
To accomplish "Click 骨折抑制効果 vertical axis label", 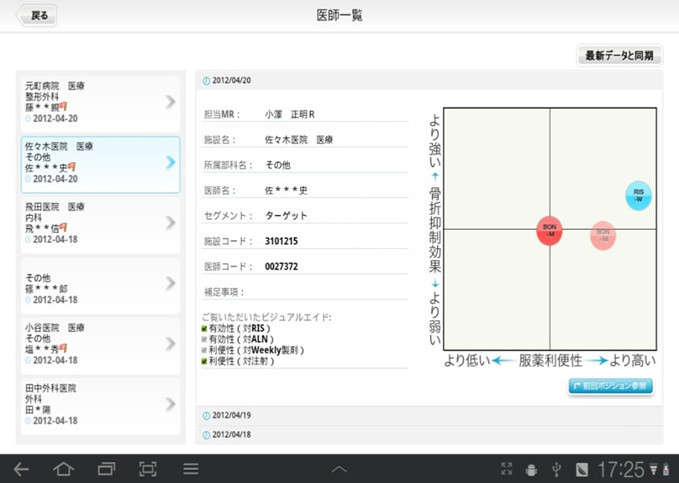I will [x=435, y=230].
